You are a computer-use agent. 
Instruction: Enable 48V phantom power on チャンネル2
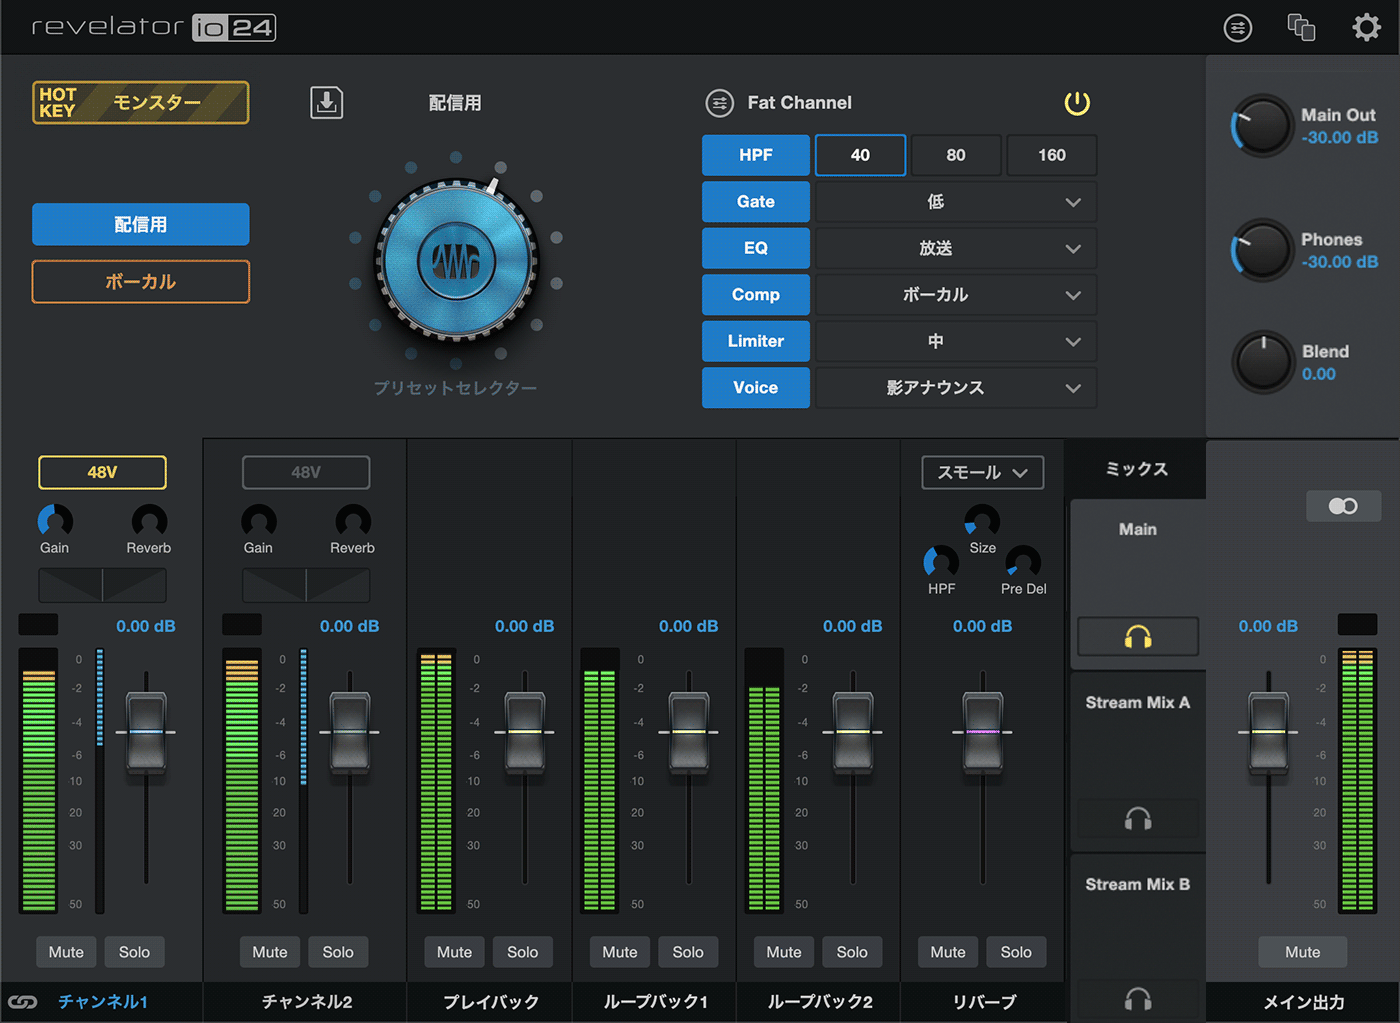point(306,472)
